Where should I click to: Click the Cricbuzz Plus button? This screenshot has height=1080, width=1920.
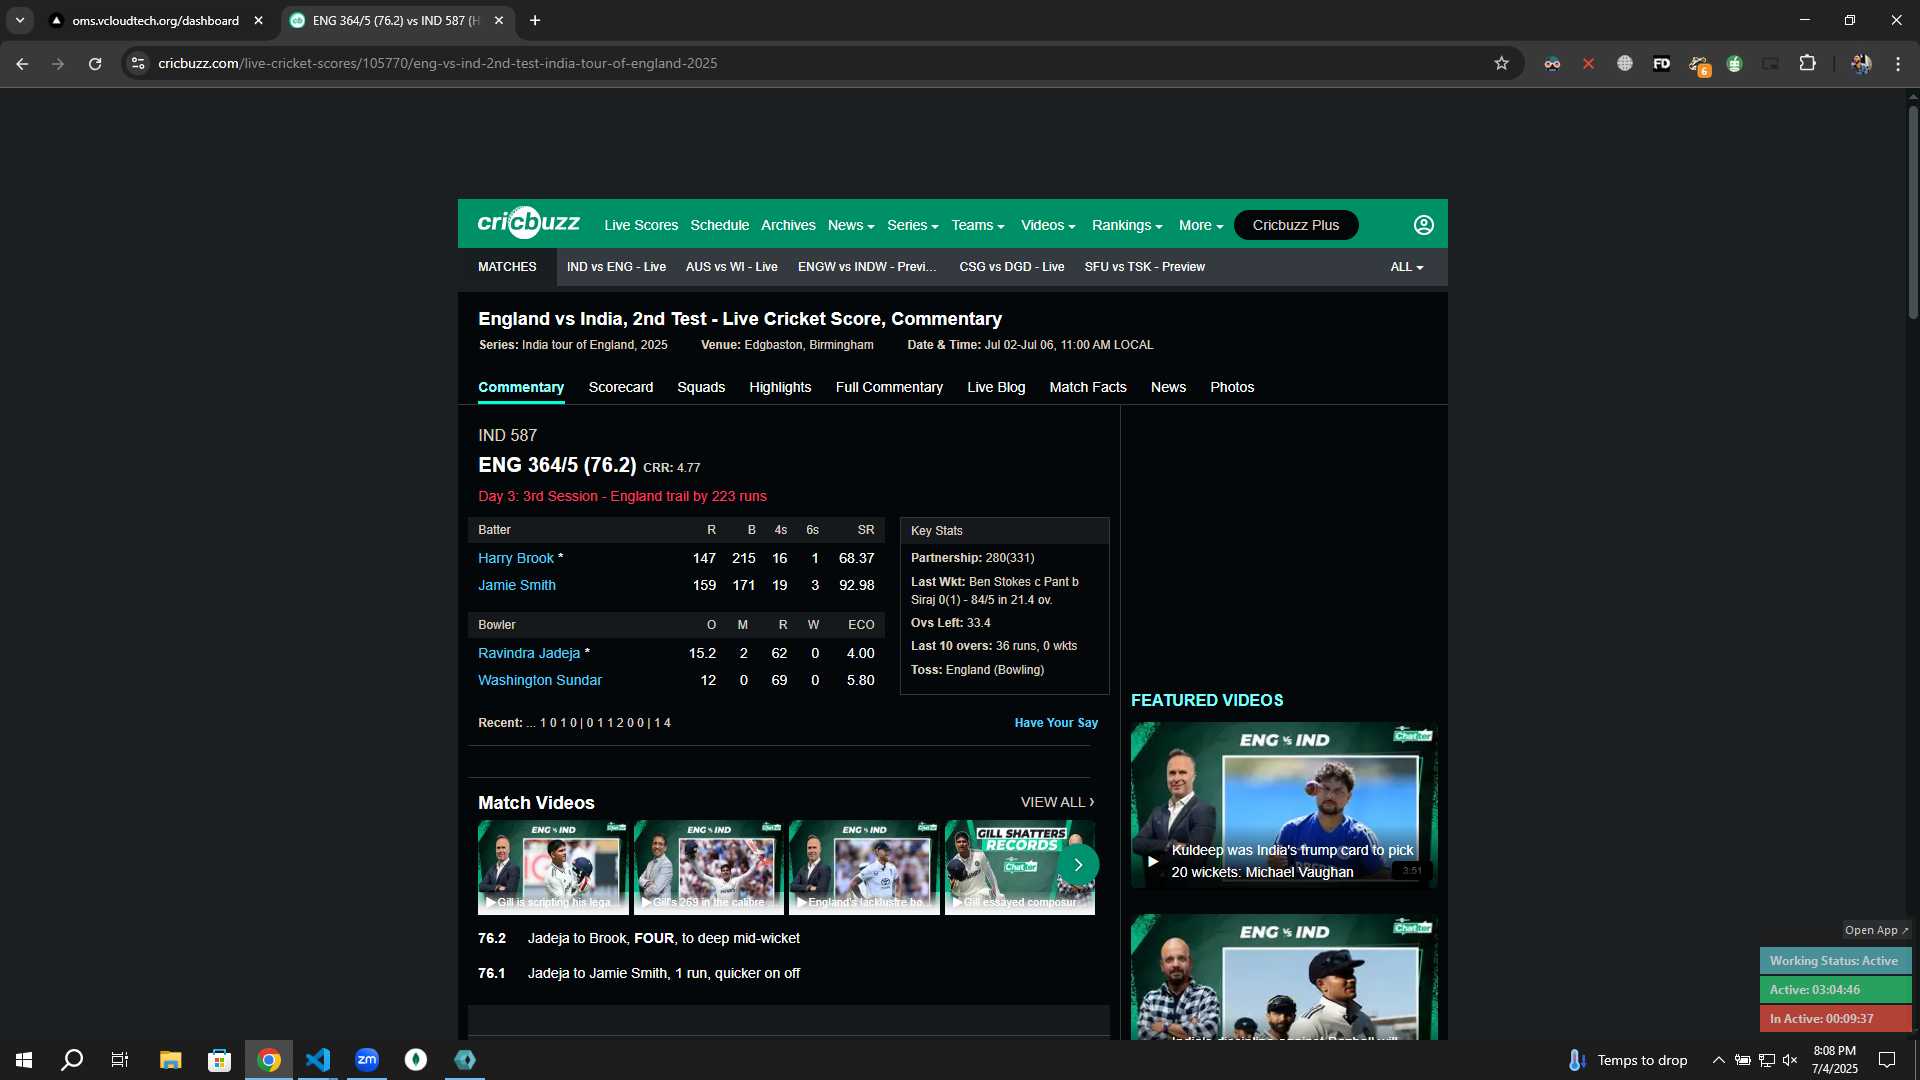click(1296, 225)
